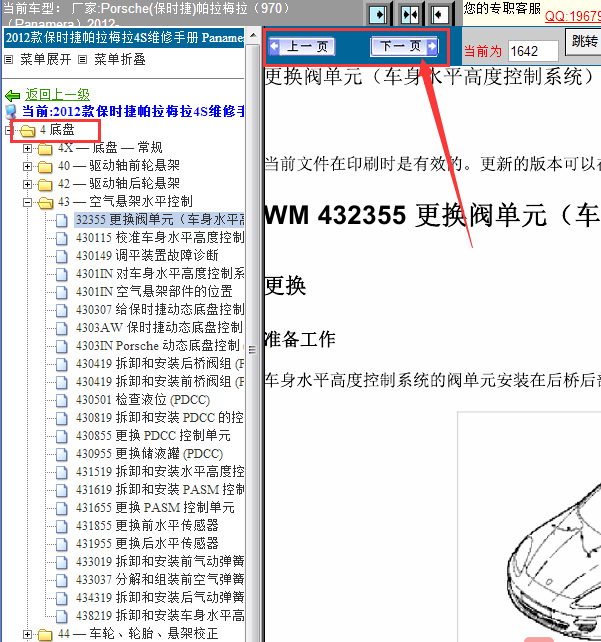Viewport: 601px width, 642px height.
Task: Open 430819 拆卸和安装 PDCC document
Action: click(x=160, y=418)
